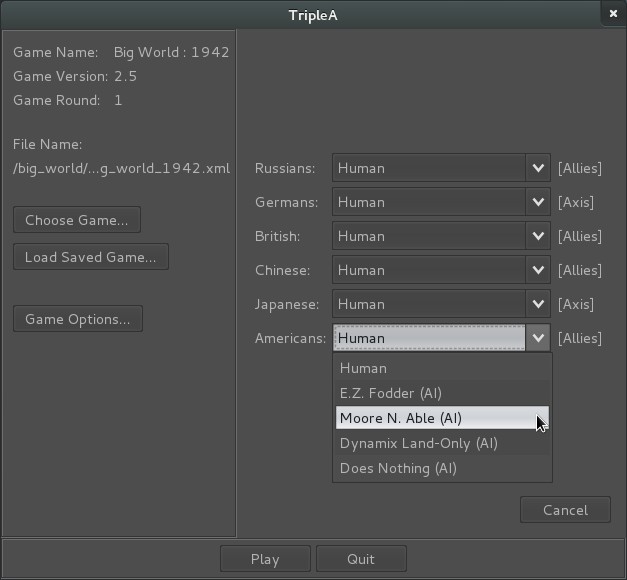
Task: Choose E.Z. Fodder (AI) option
Action: point(442,393)
